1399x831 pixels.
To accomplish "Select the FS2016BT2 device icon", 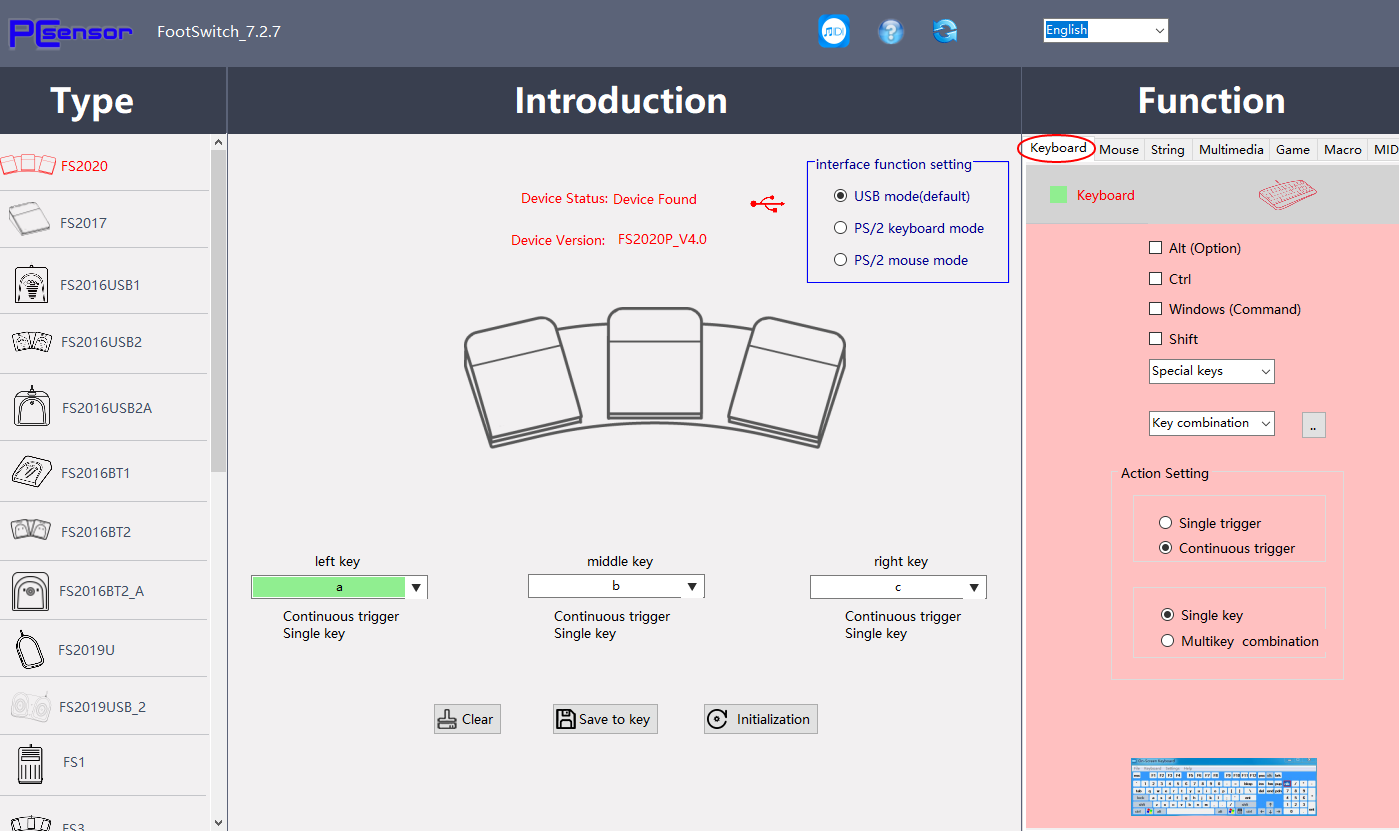I will tap(31, 529).
